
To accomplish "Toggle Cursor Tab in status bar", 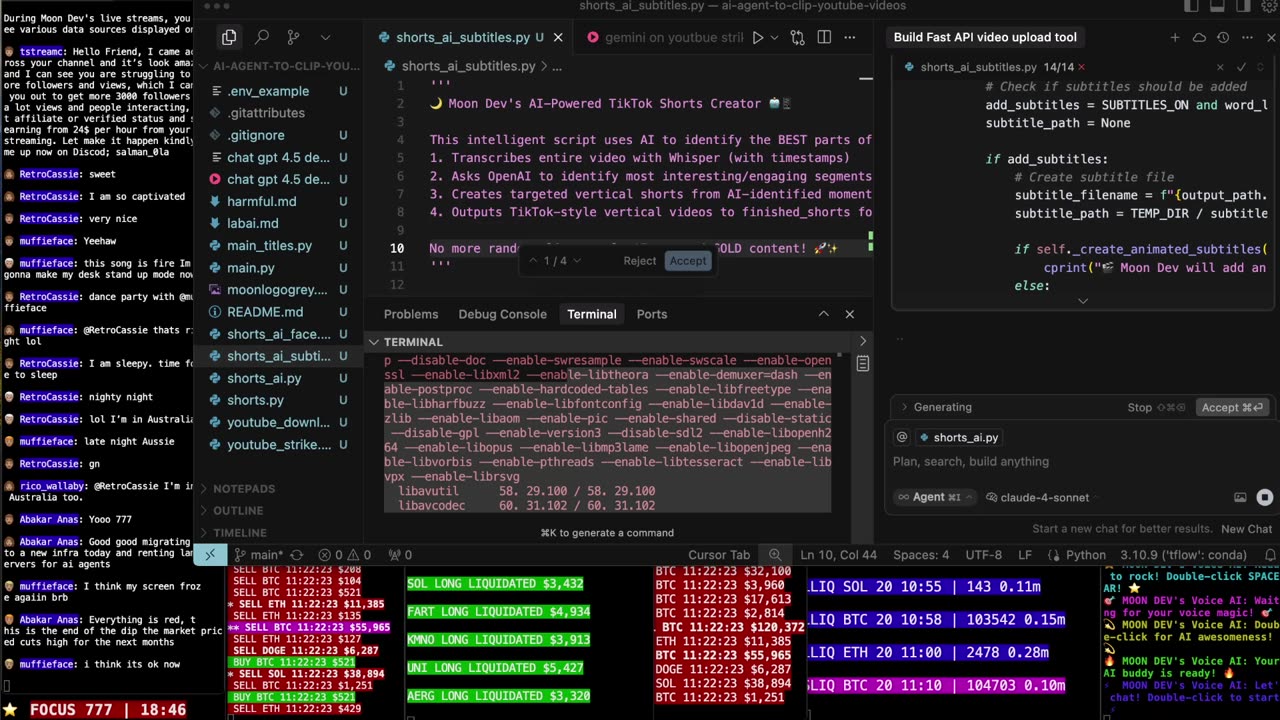I will (719, 554).
